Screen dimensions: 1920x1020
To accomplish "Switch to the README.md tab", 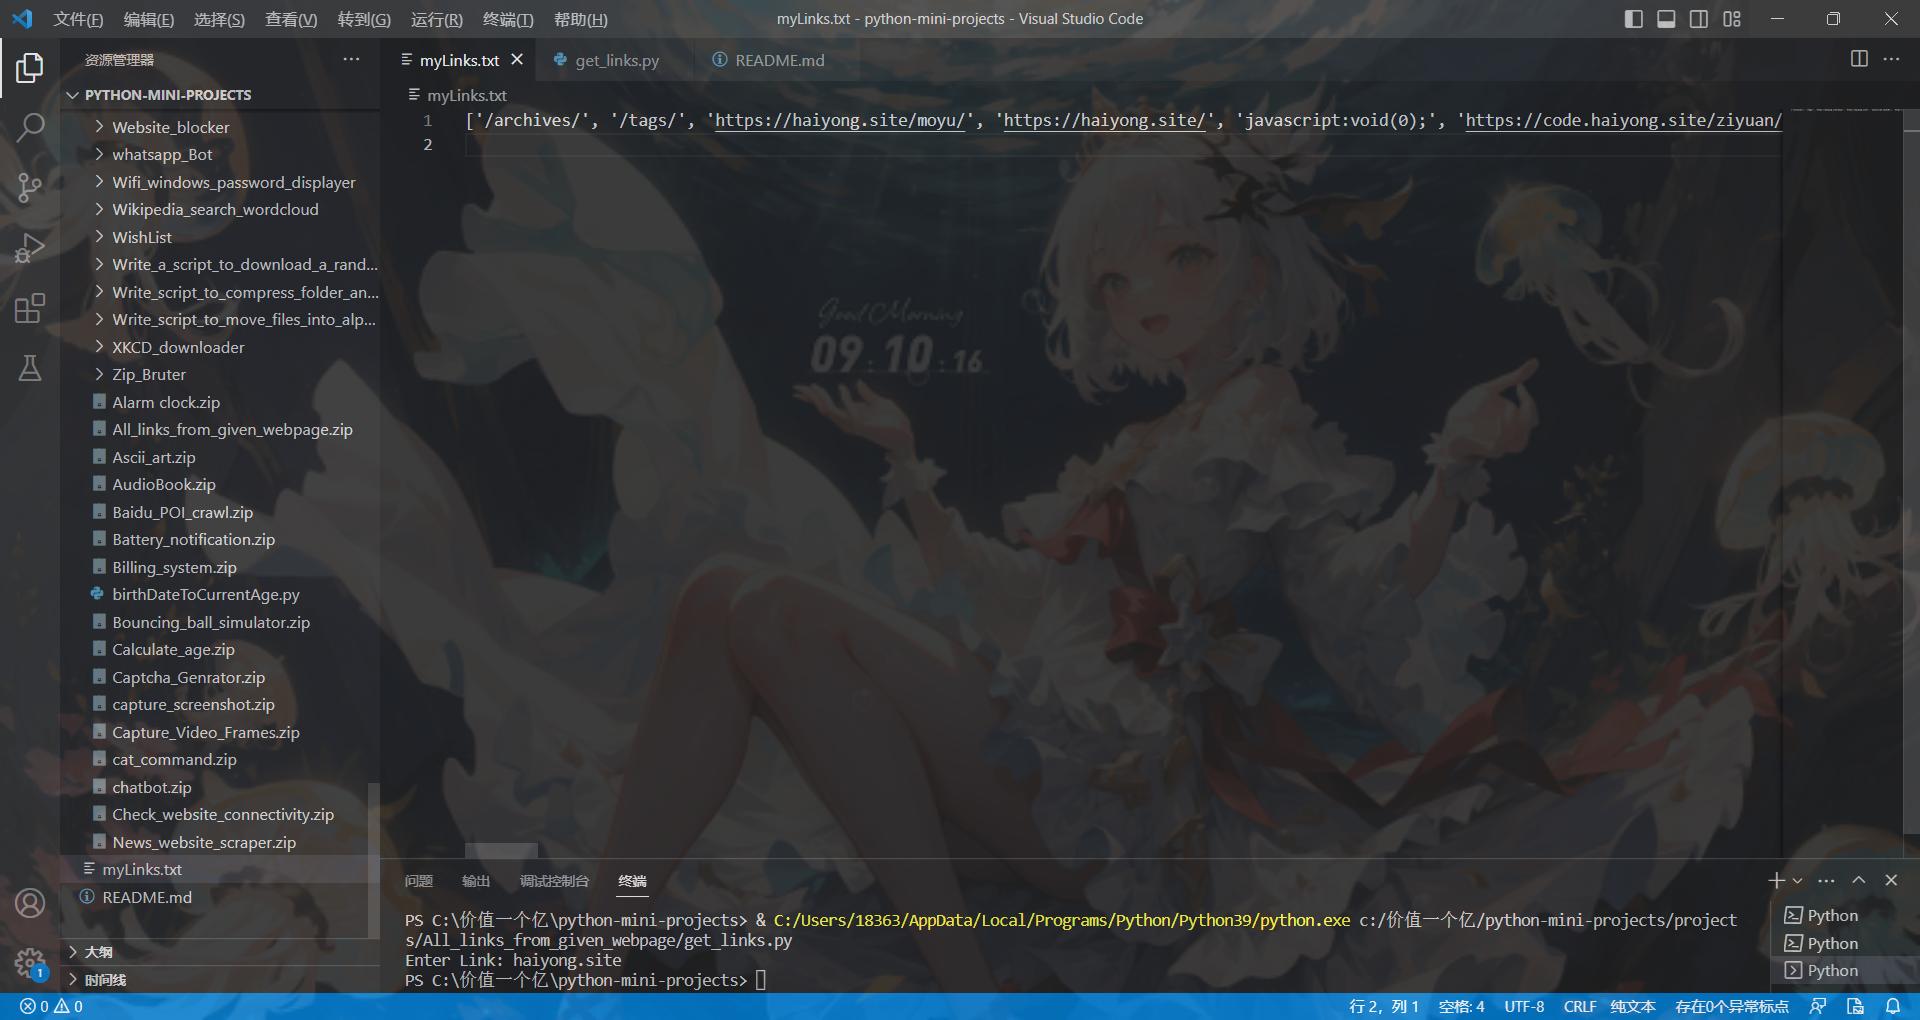I will [779, 60].
